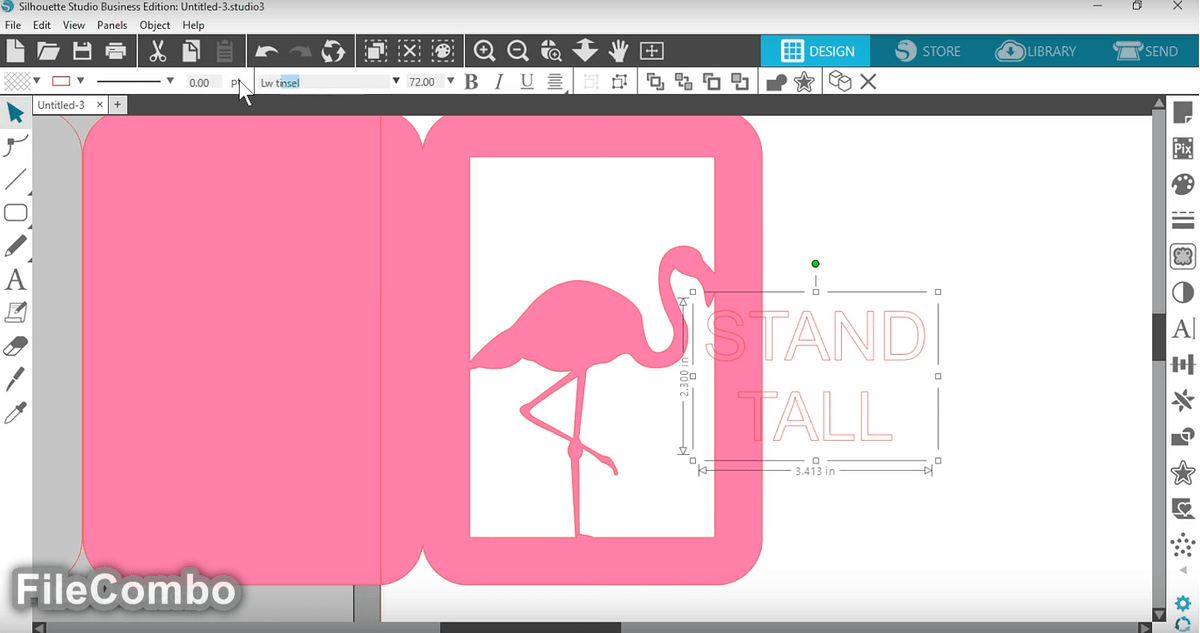1200x633 pixels.
Task: Click the Cut scissors icon
Action: click(x=157, y=51)
